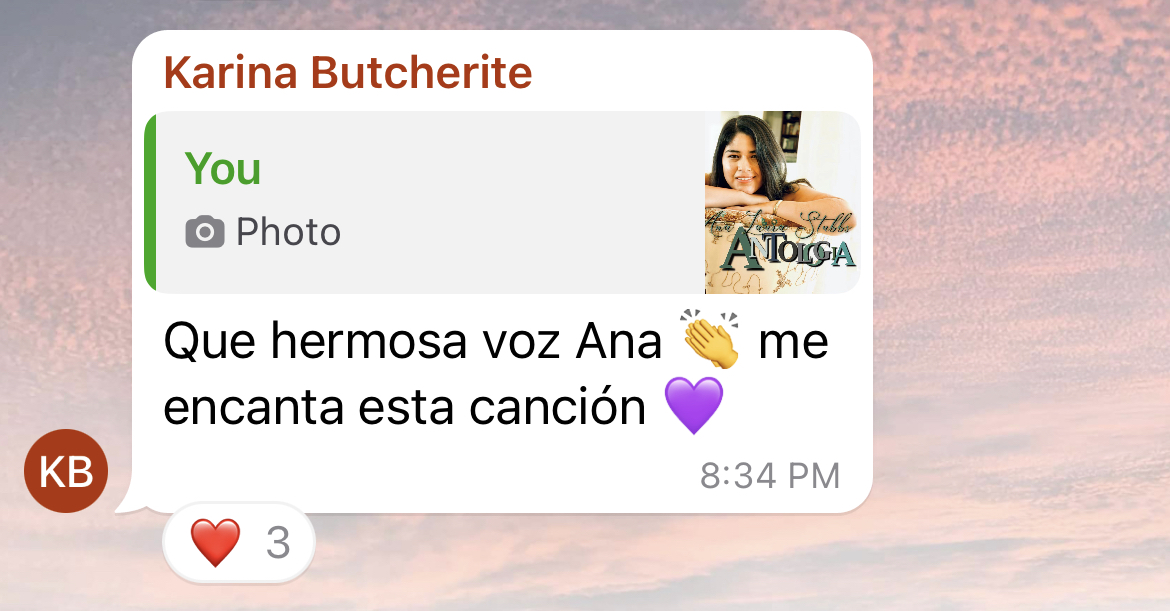Toggle the heart reaction pill under the message
The height and width of the screenshot is (611, 1170).
(239, 542)
